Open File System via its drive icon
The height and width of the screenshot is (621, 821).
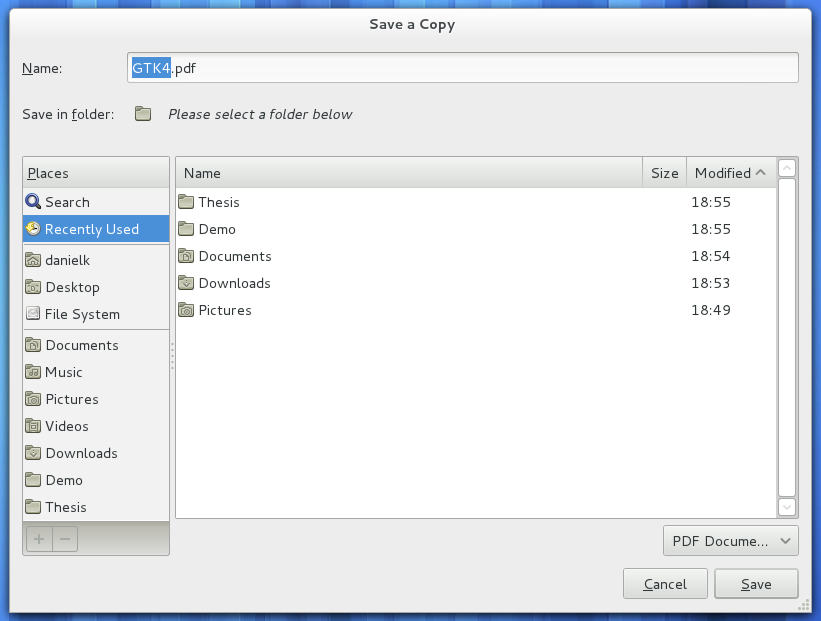(32, 314)
